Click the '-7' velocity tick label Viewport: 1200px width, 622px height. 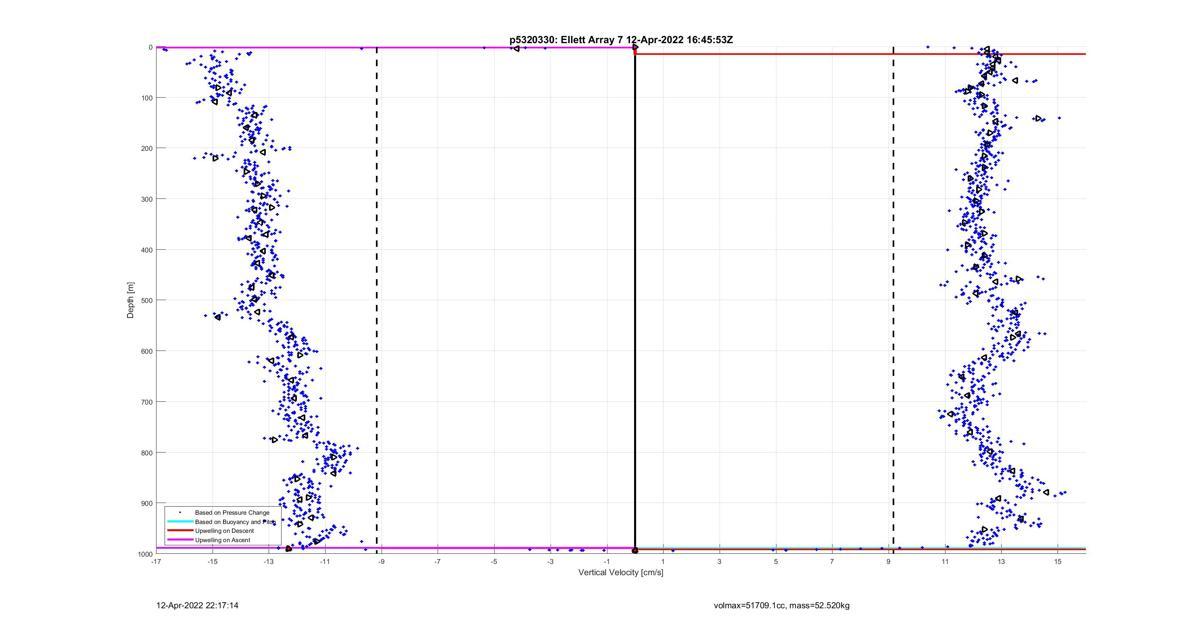coord(437,562)
